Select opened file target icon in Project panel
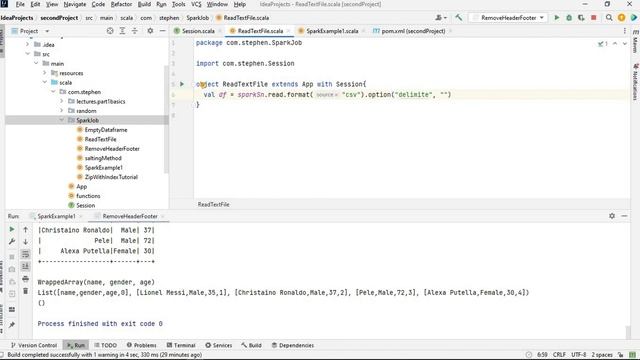The height and width of the screenshot is (360, 640). tap(110, 31)
